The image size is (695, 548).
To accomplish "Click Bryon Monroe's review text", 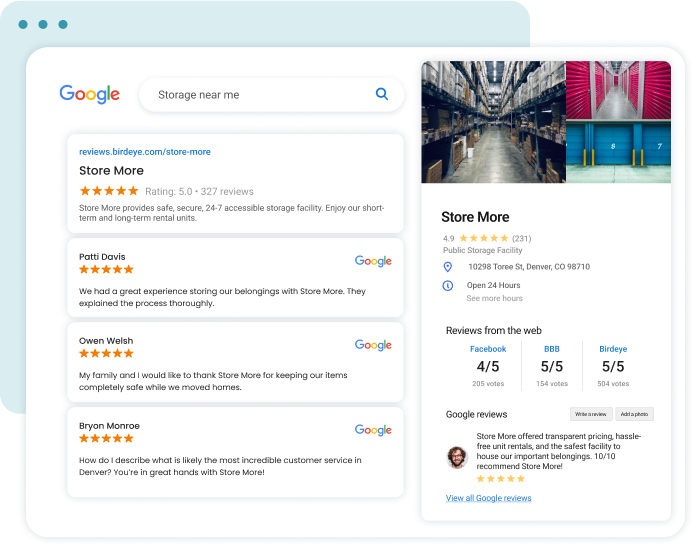I will [220, 466].
